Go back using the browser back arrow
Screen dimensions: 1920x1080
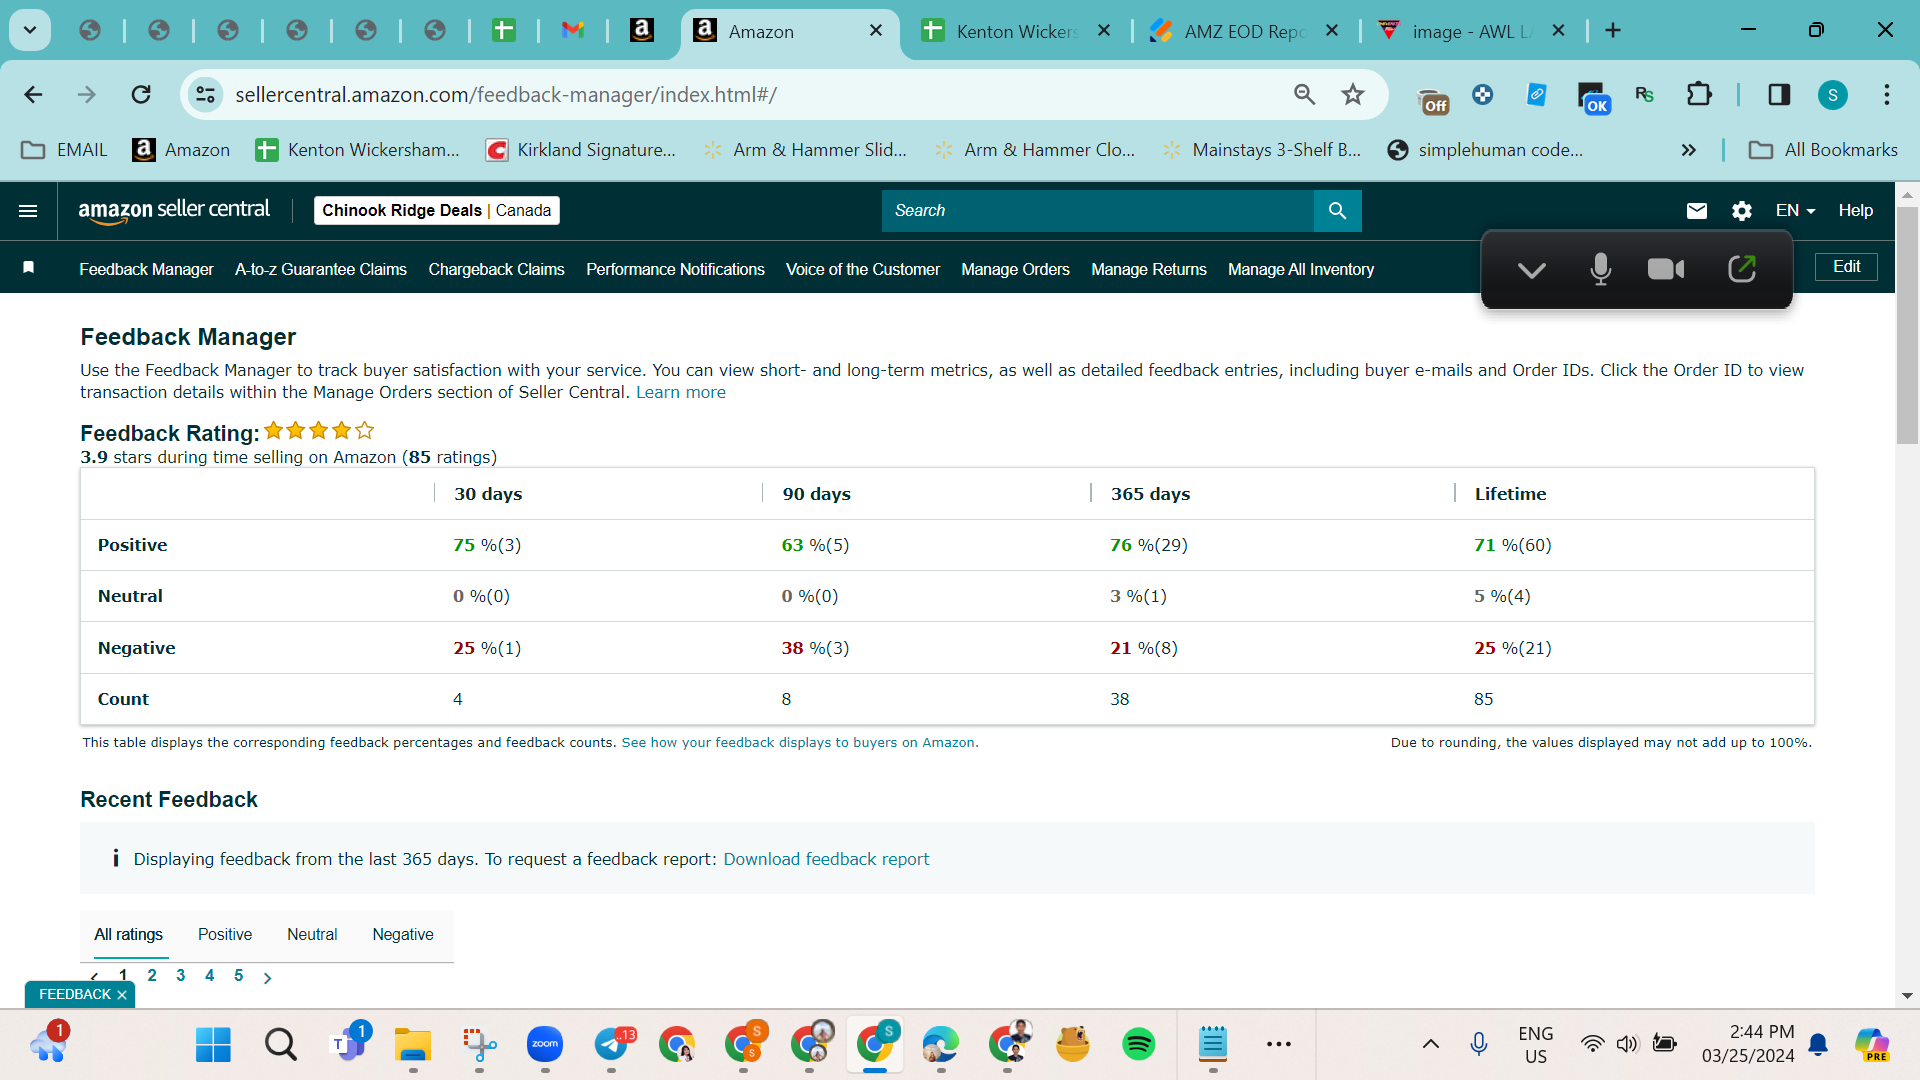(33, 95)
